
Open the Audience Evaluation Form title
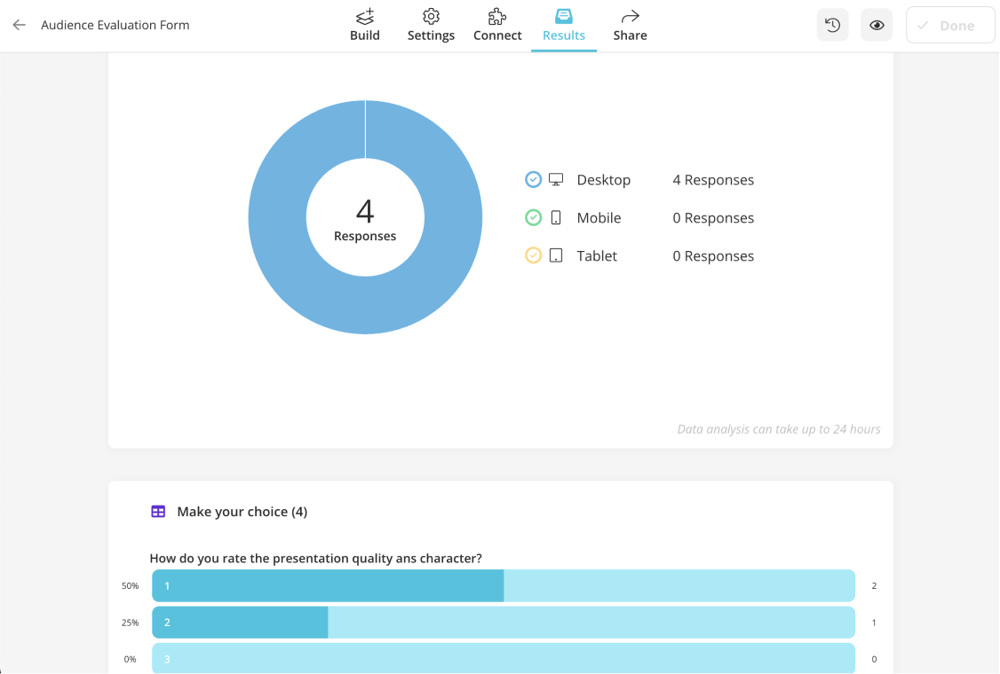pyautogui.click(x=115, y=24)
